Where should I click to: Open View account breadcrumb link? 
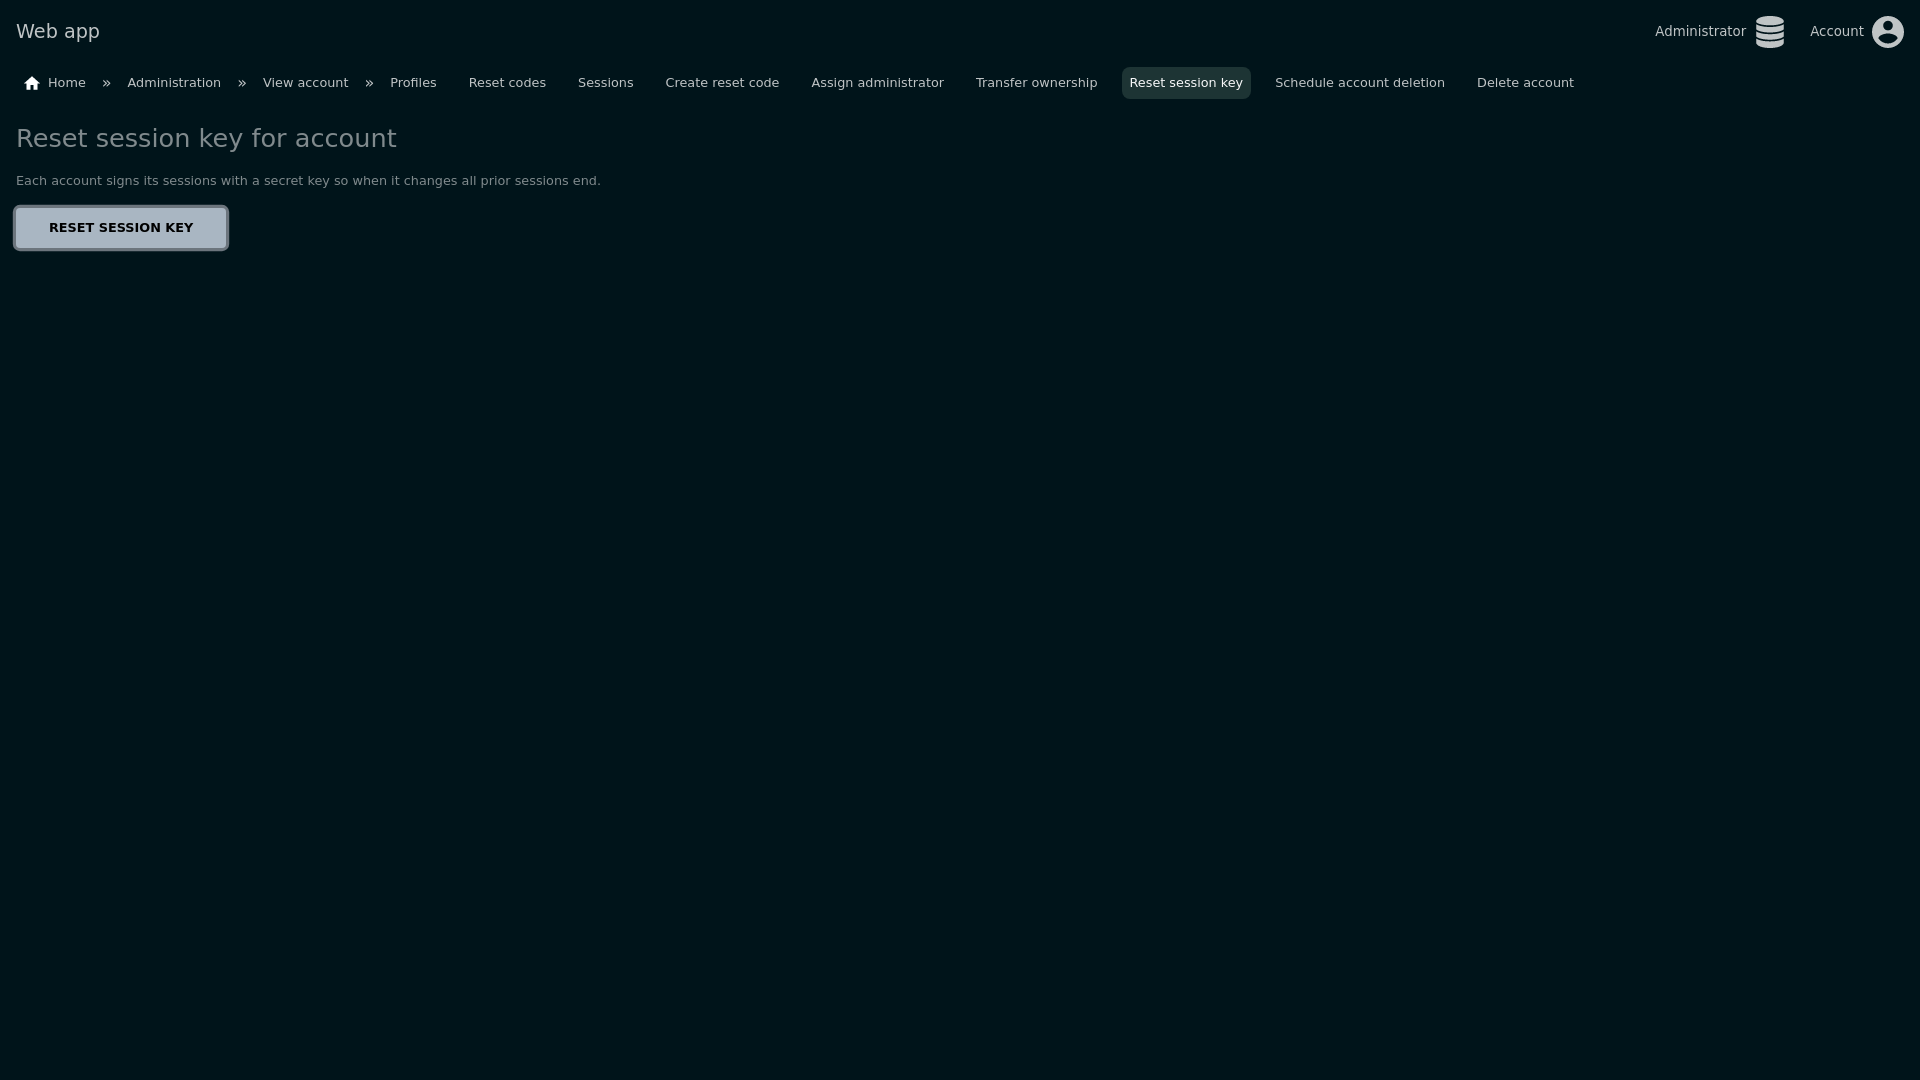click(305, 83)
